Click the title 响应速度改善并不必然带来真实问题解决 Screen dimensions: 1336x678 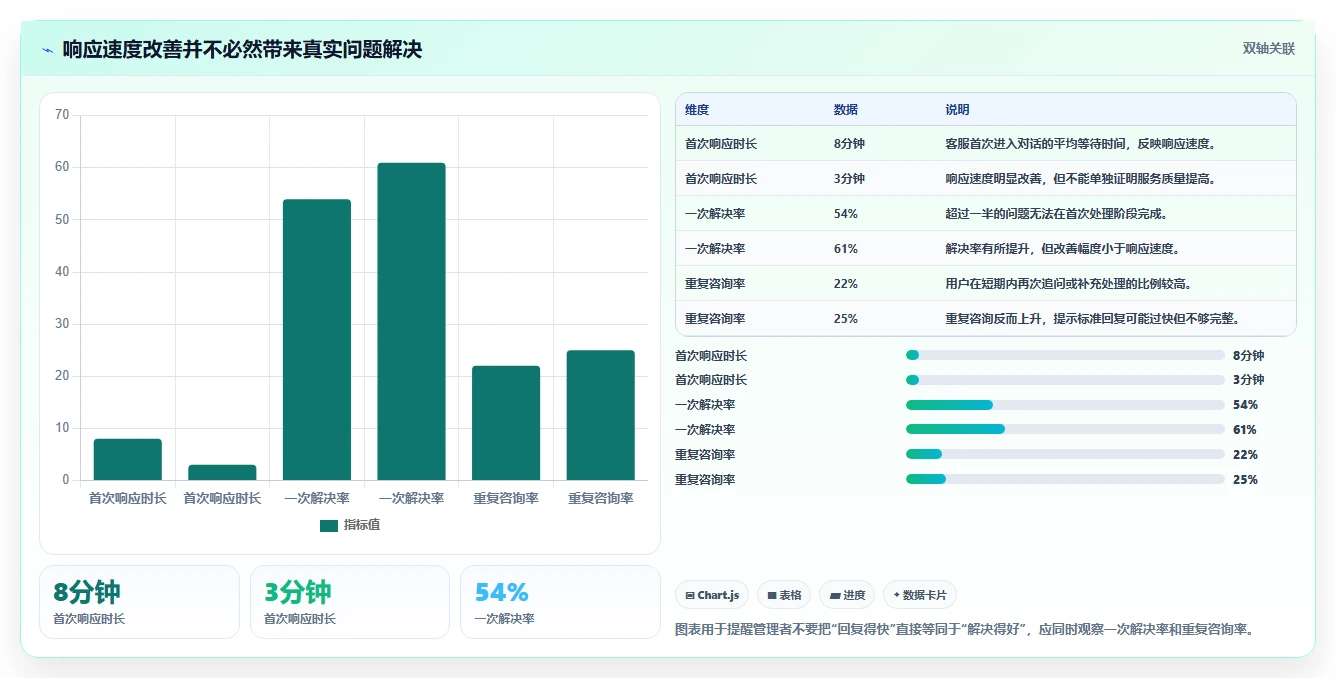242,49
